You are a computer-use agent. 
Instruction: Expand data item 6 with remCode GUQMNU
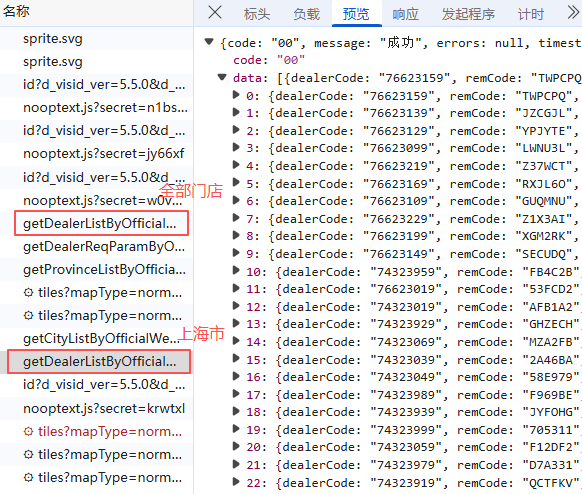tap(236, 200)
